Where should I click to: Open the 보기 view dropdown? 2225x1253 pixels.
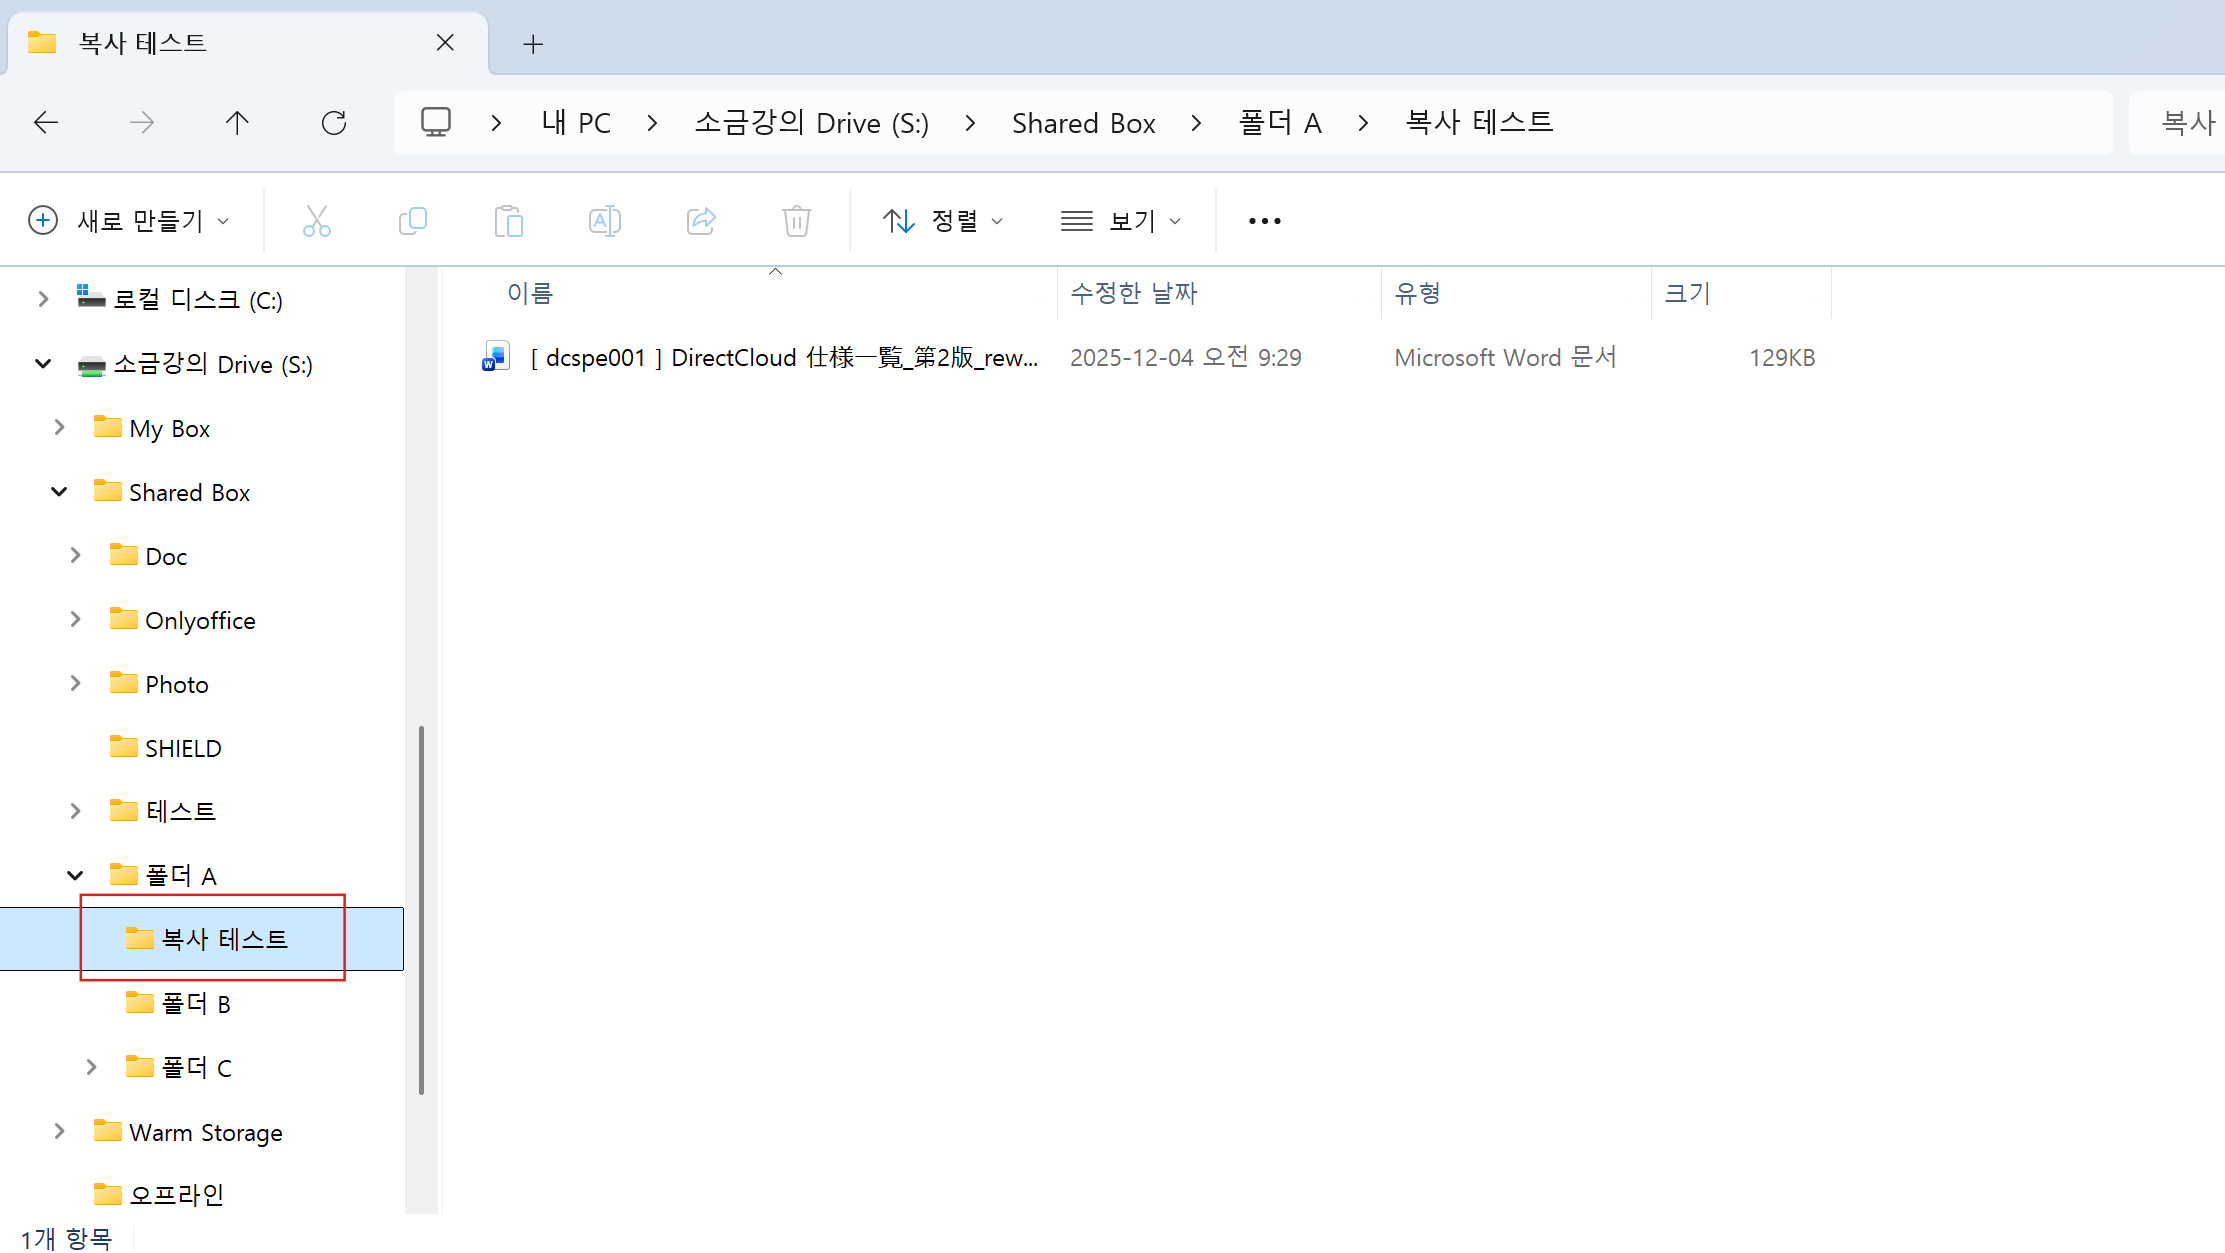[x=1121, y=221]
